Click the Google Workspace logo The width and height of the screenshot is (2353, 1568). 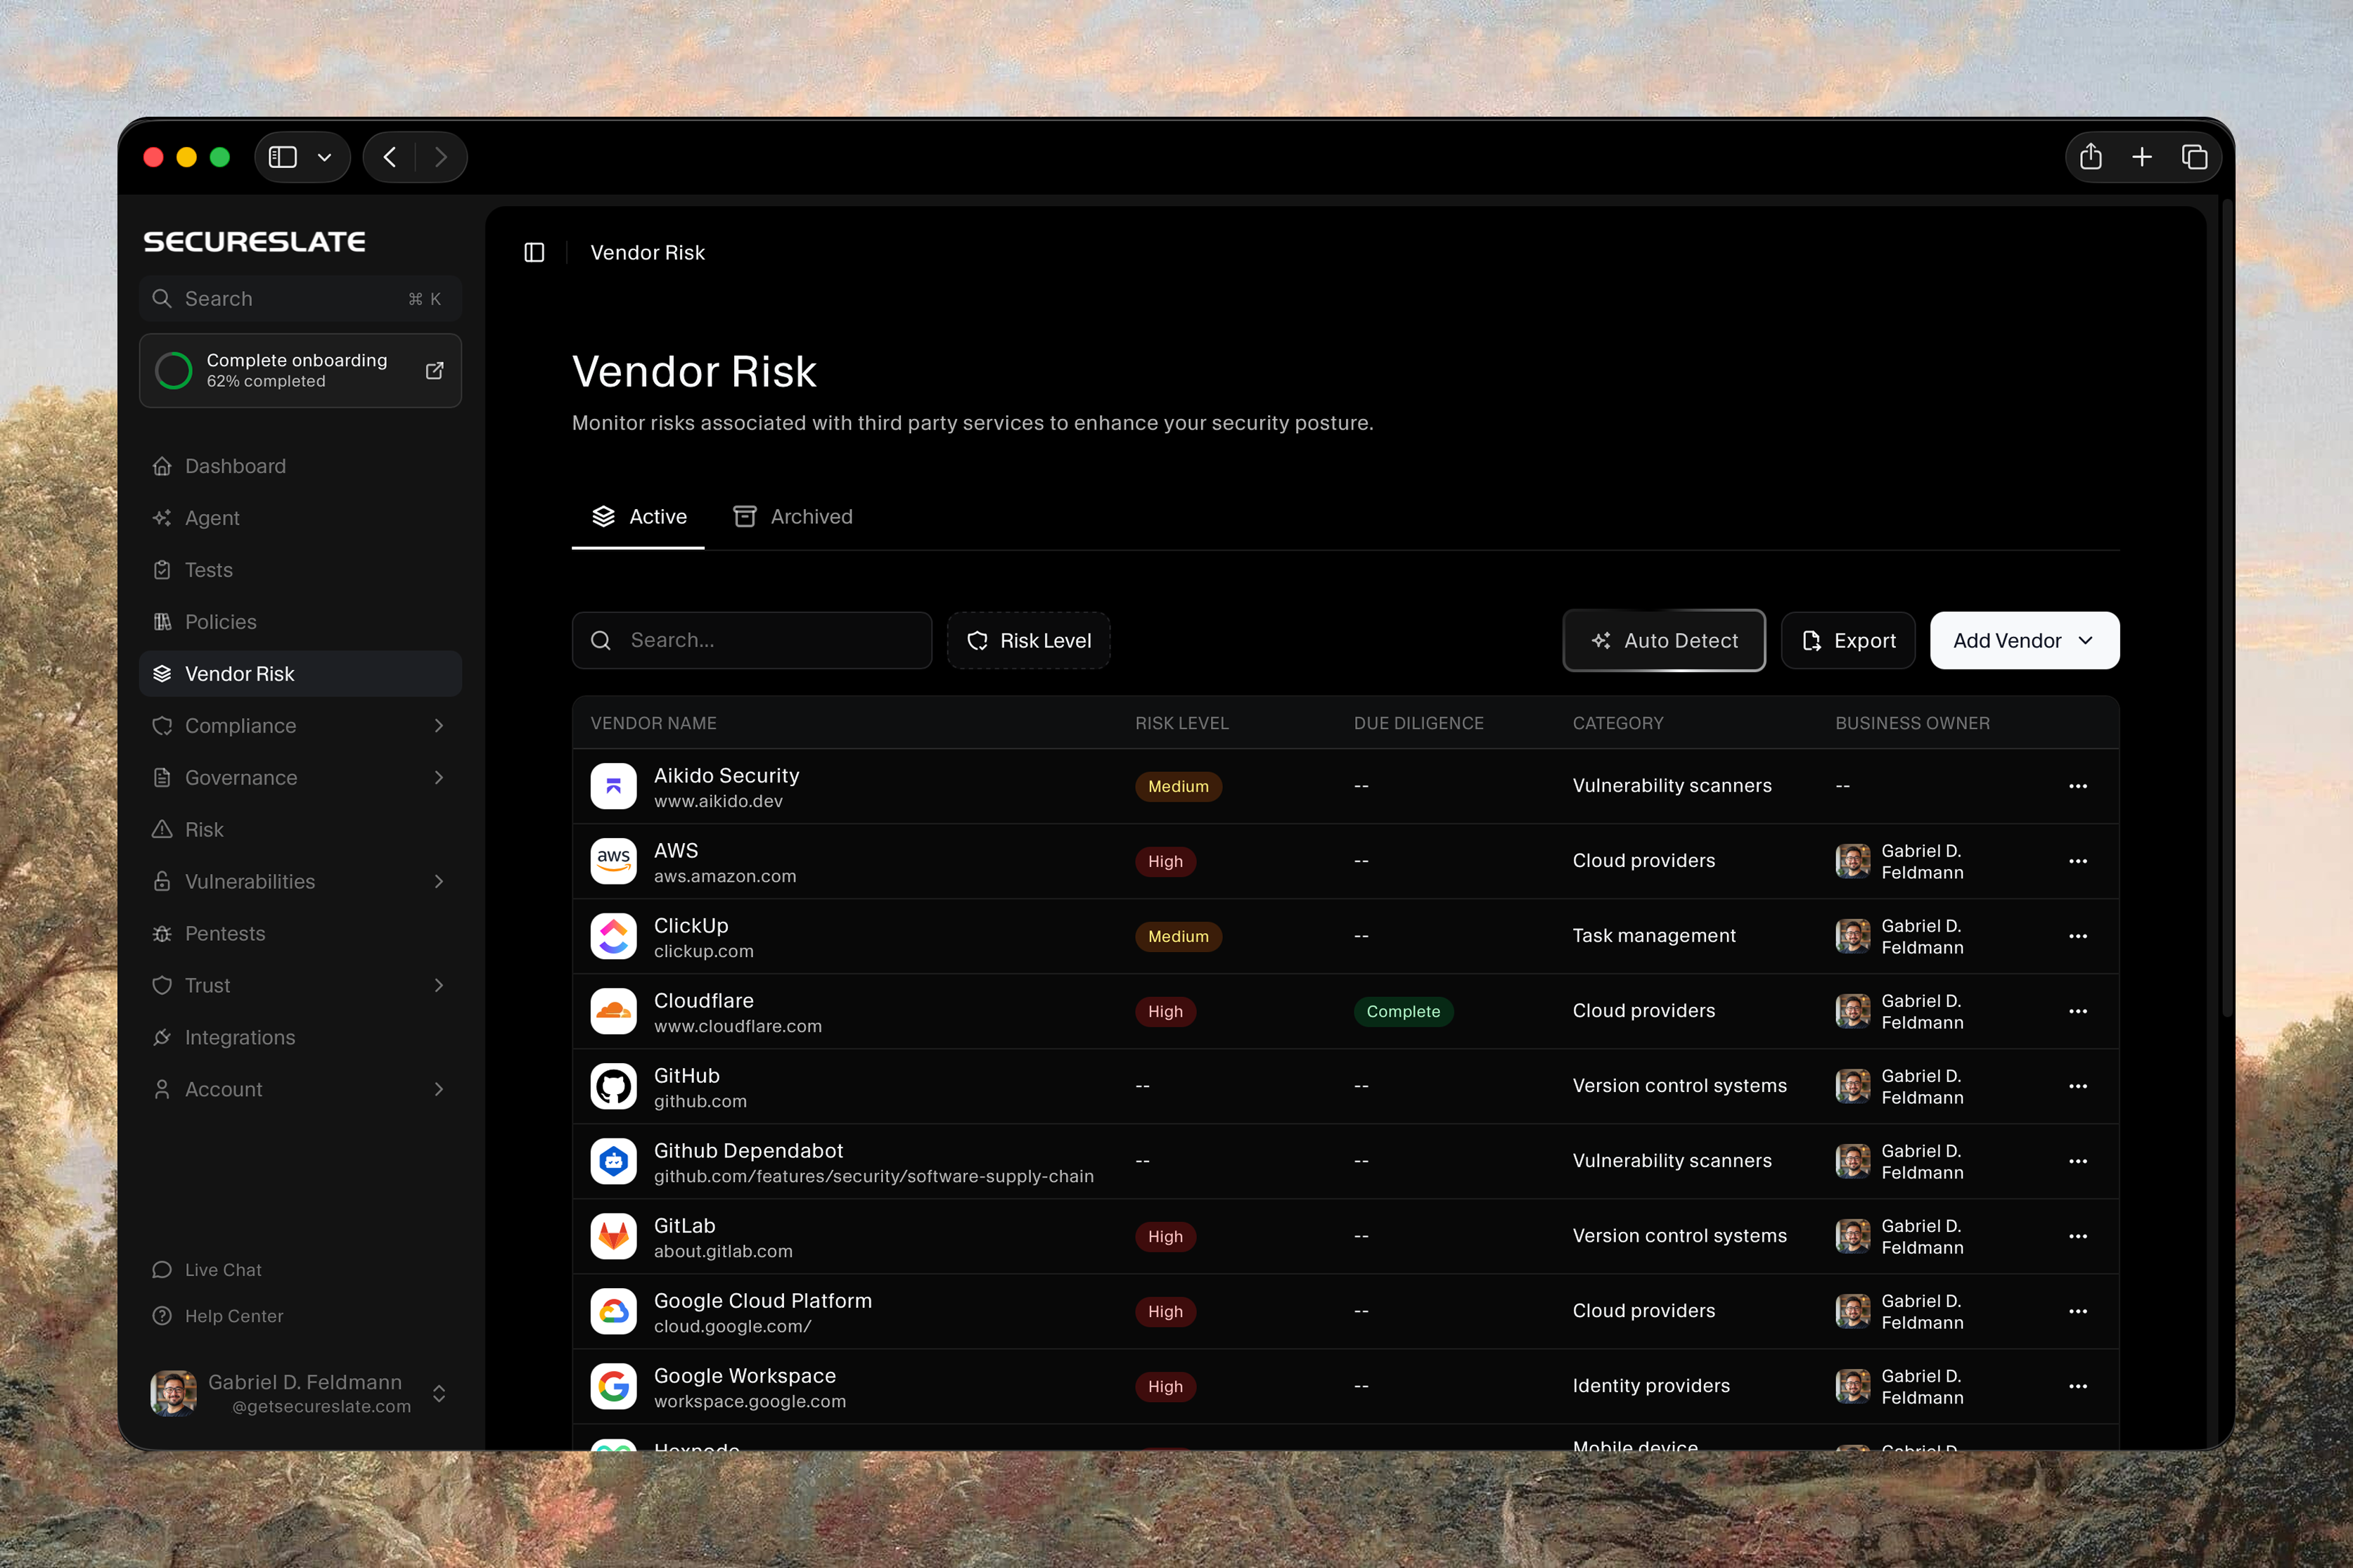pyautogui.click(x=613, y=1386)
